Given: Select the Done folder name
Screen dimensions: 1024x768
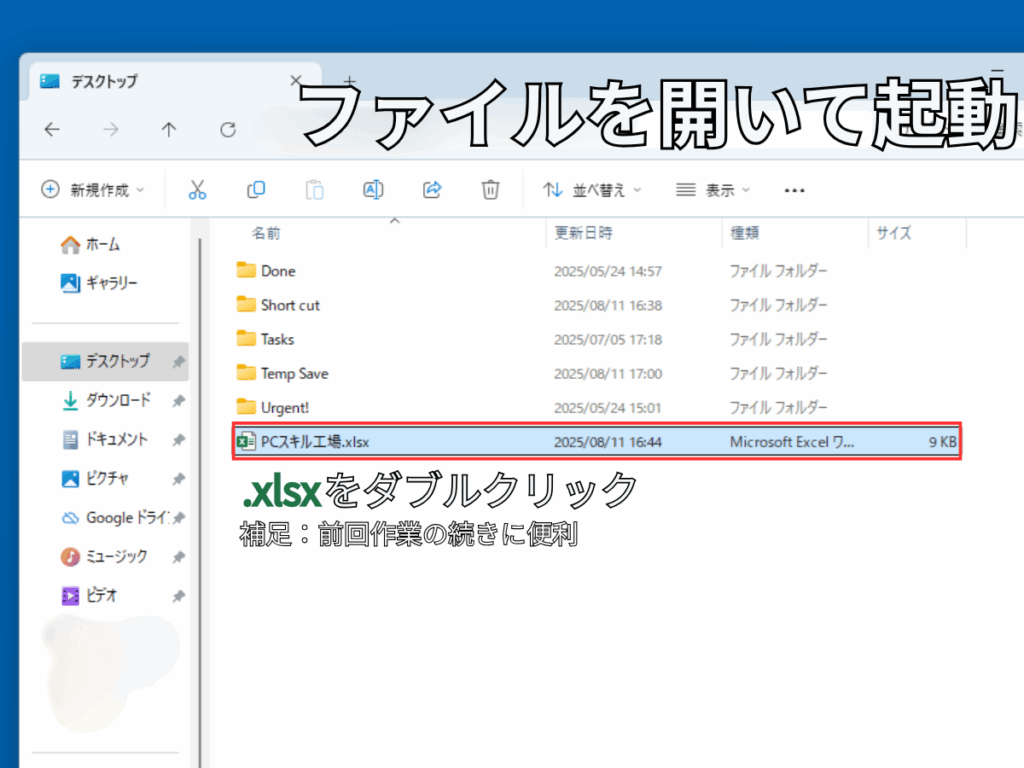Looking at the screenshot, I should click(x=278, y=271).
